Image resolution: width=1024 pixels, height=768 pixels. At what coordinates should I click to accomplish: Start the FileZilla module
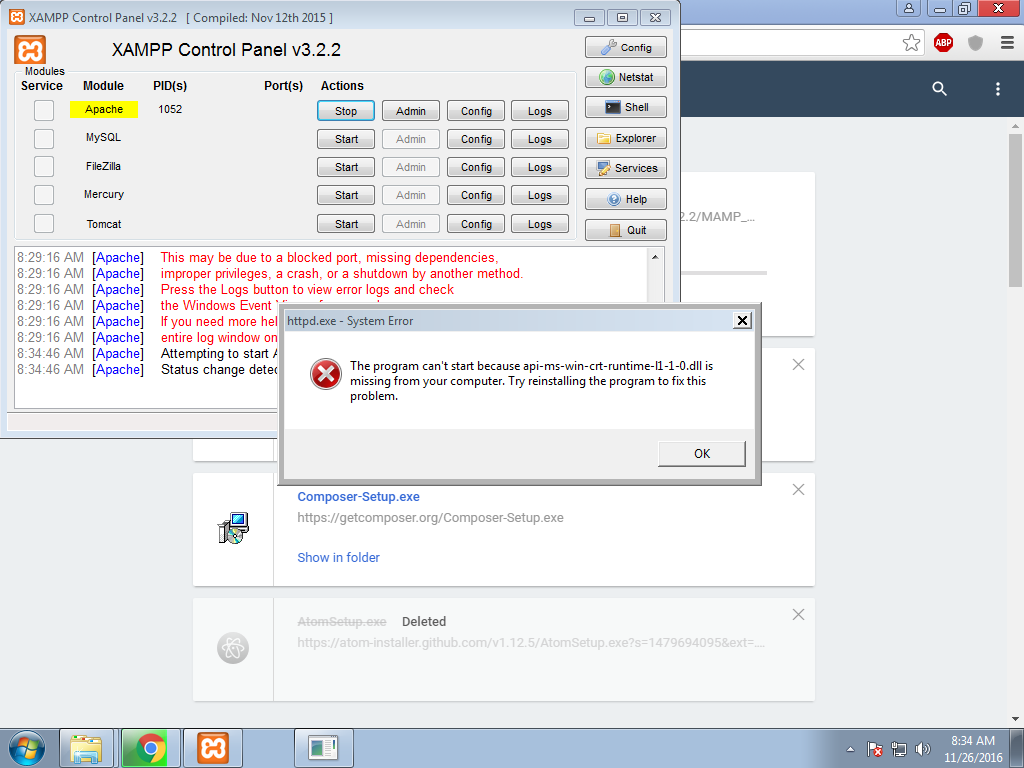[x=346, y=167]
